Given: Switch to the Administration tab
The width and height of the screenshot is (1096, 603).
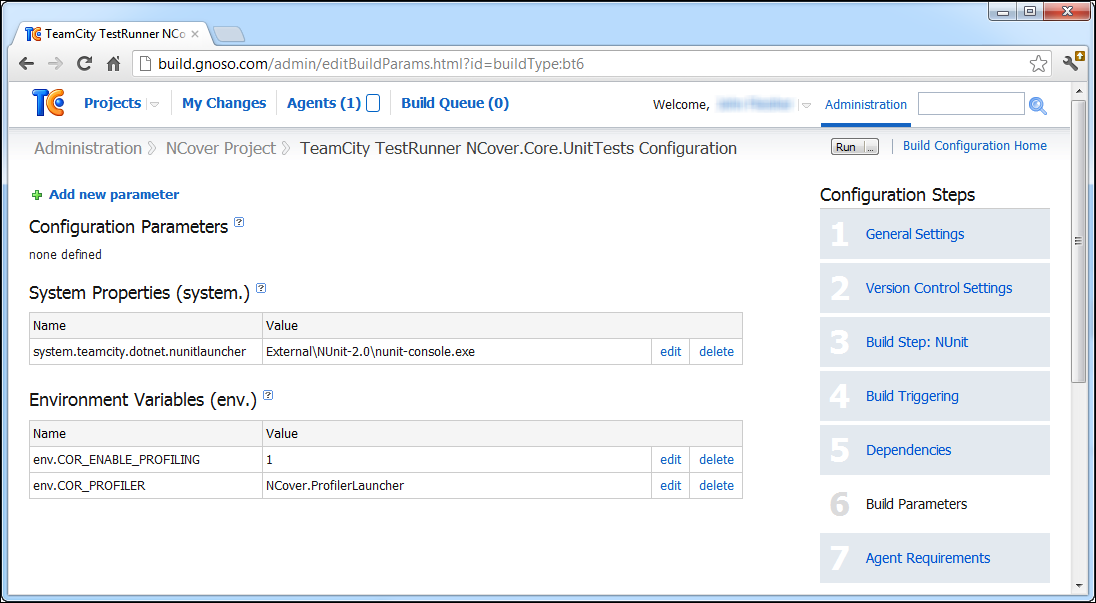Looking at the screenshot, I should click(x=865, y=104).
